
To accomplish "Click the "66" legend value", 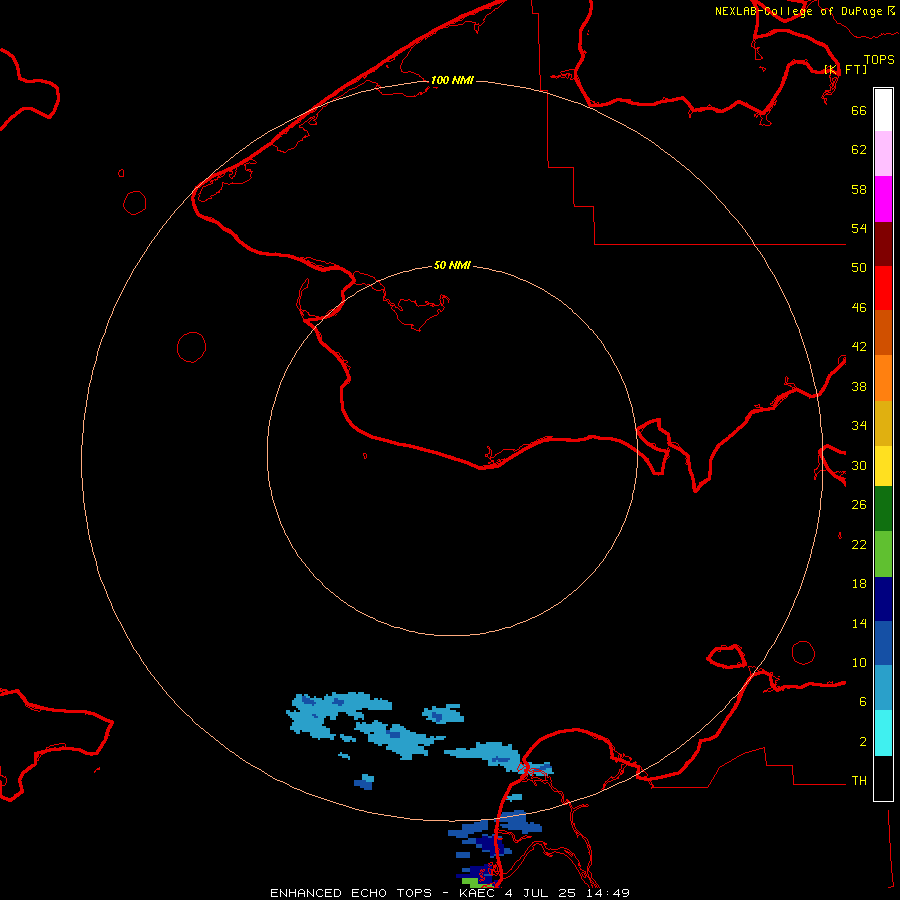I will pyautogui.click(x=859, y=110).
